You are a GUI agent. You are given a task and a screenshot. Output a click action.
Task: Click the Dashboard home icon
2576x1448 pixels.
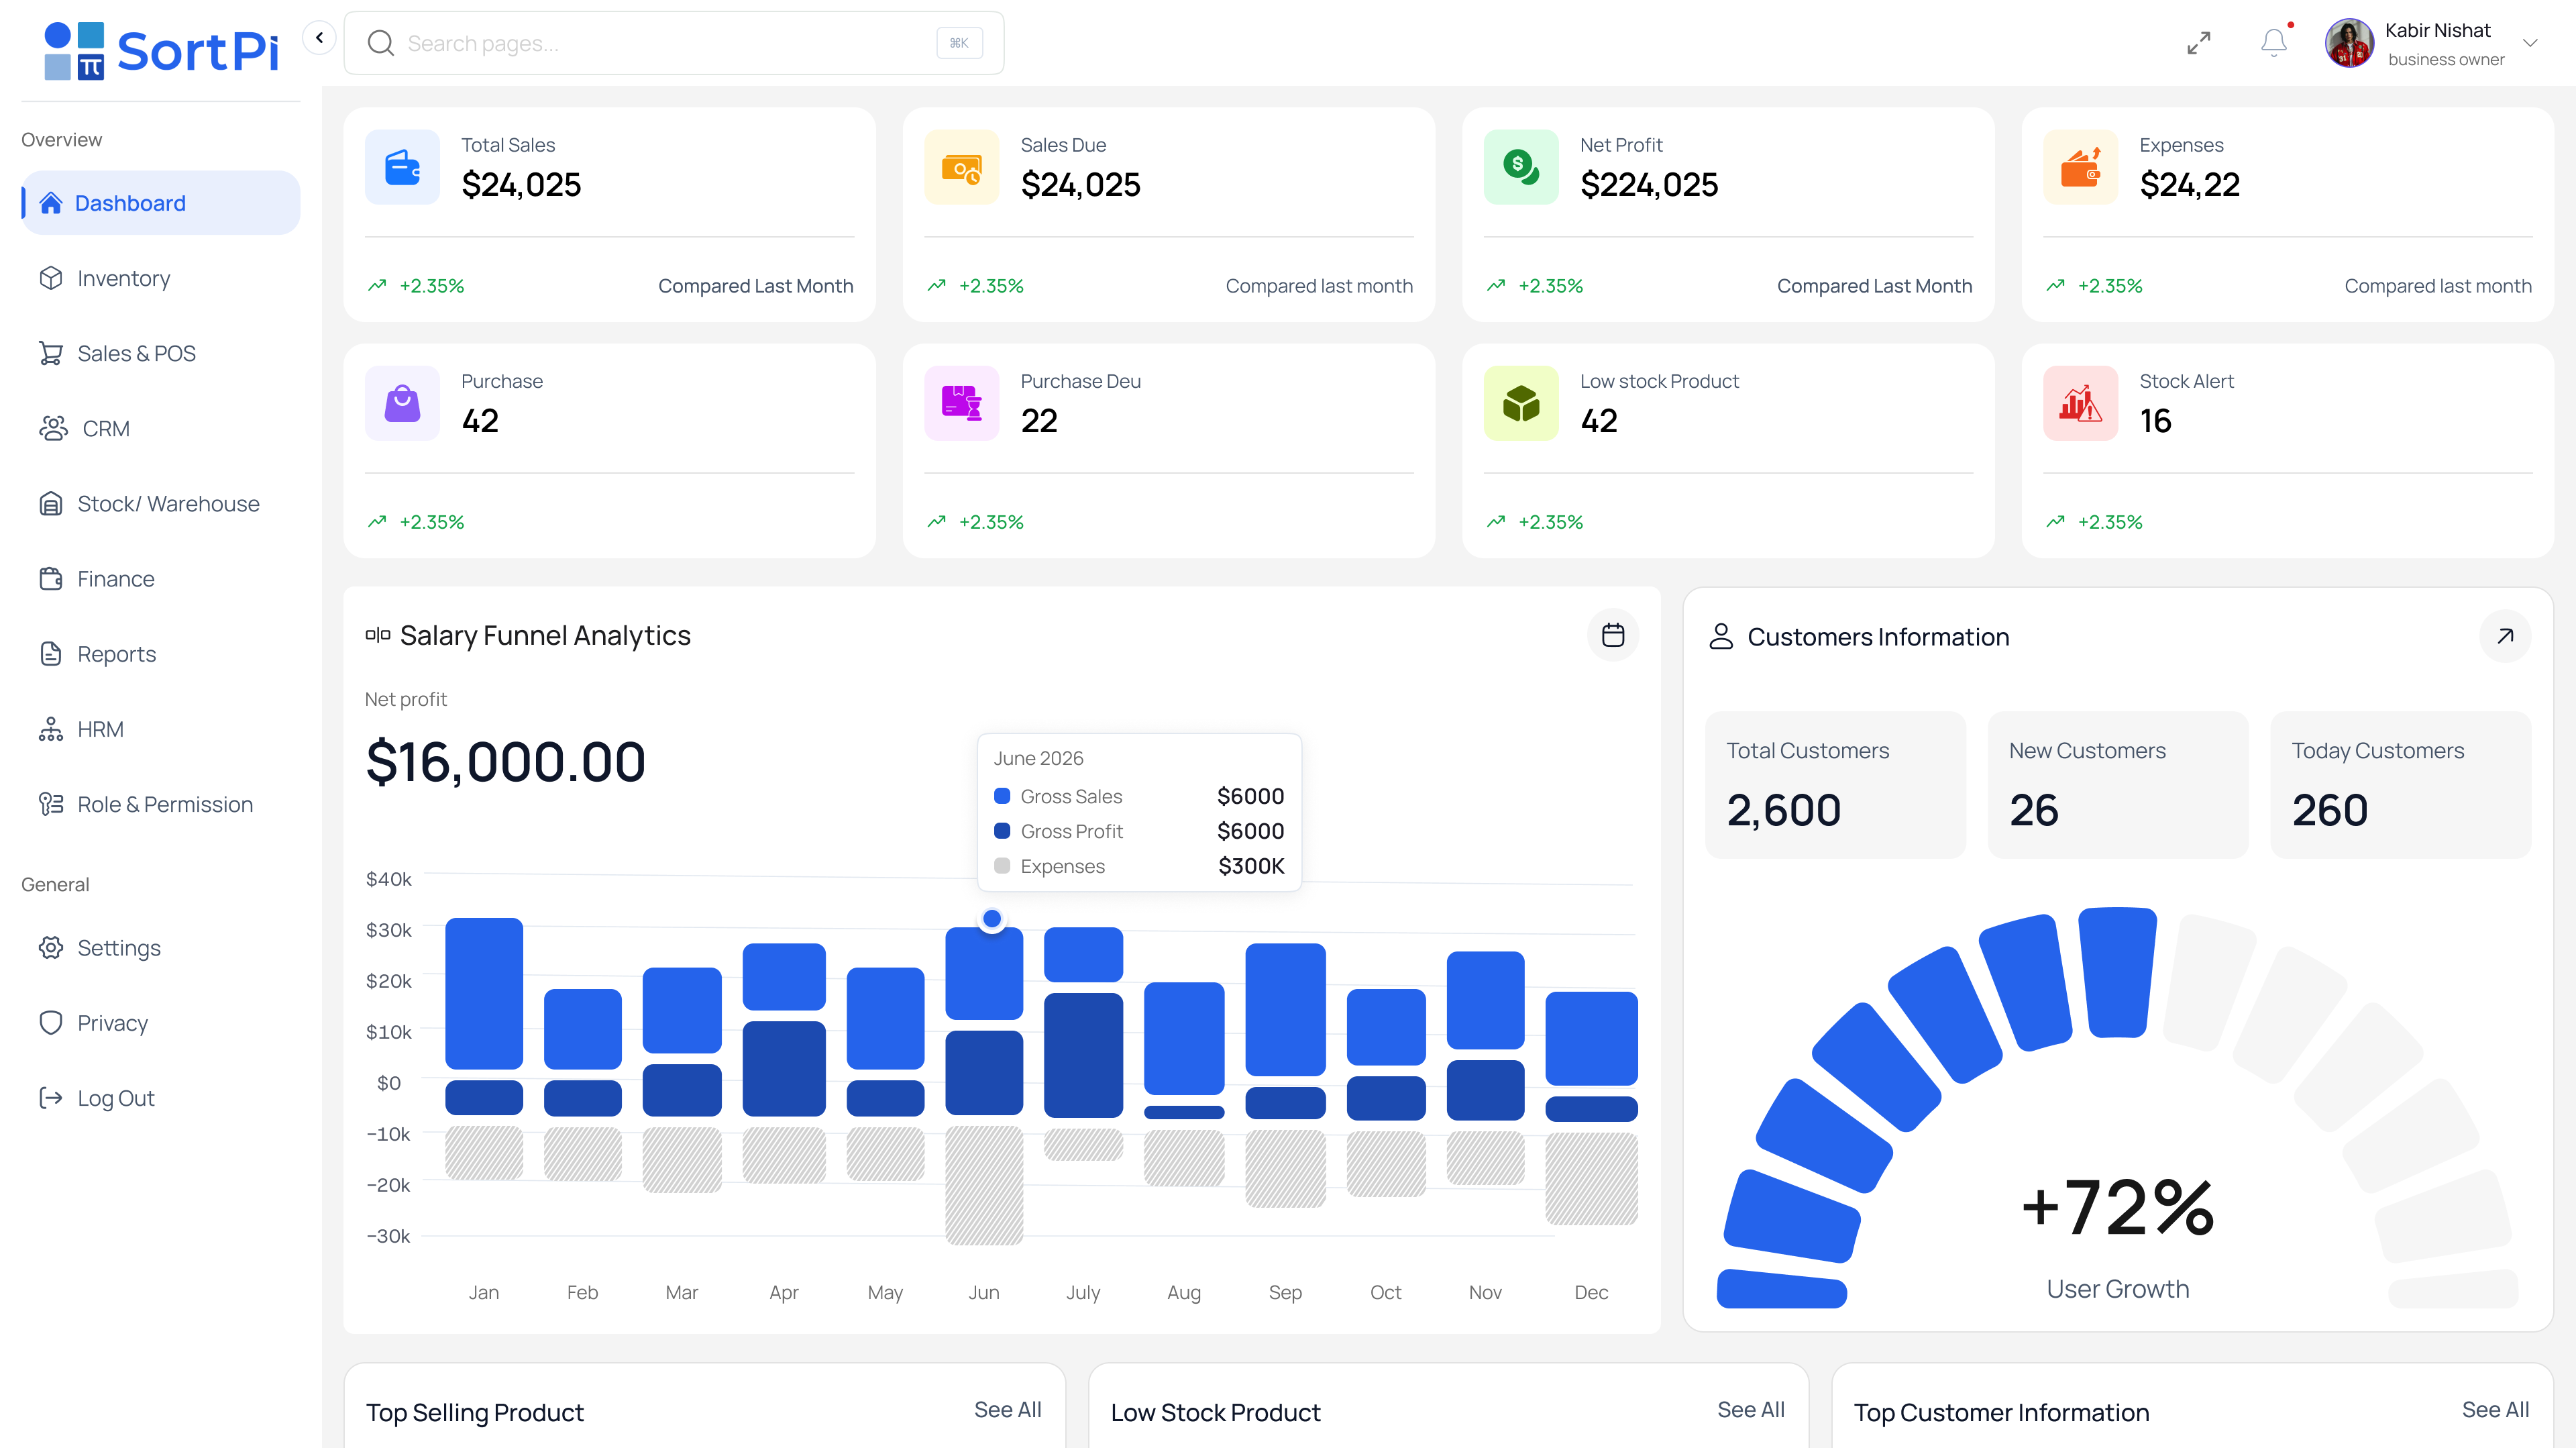pos(51,203)
